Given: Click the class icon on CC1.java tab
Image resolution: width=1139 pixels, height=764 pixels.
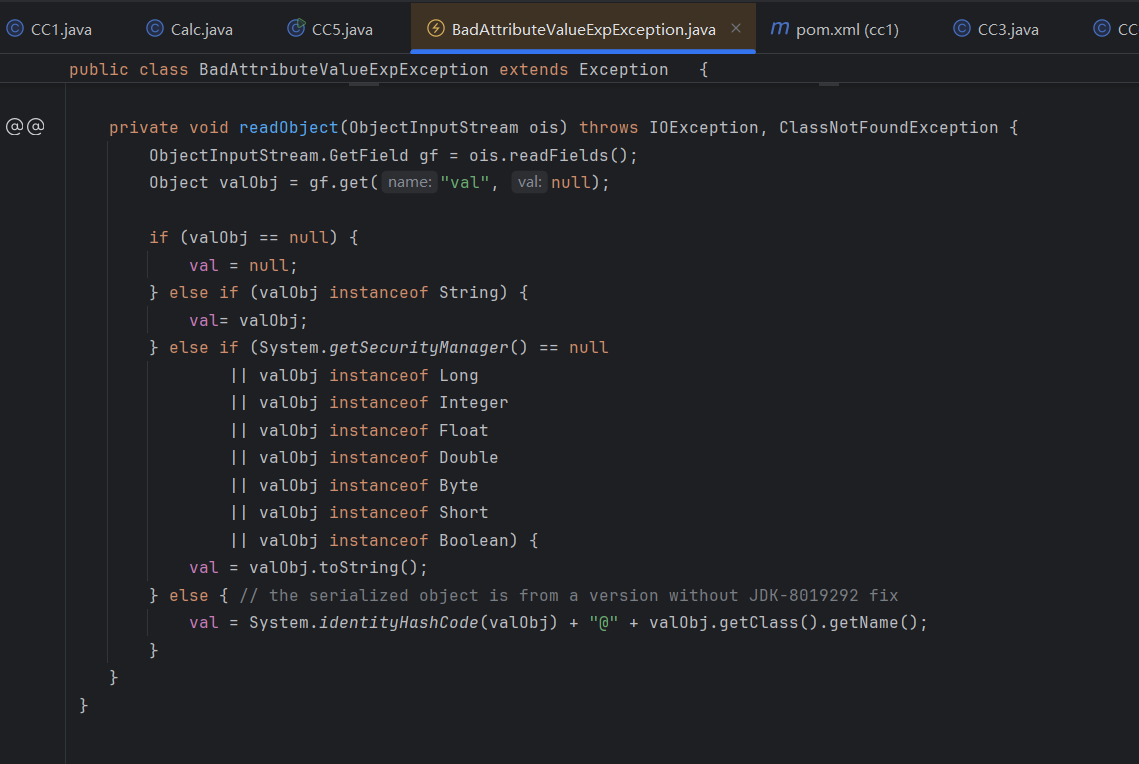Looking at the screenshot, I should (15, 29).
